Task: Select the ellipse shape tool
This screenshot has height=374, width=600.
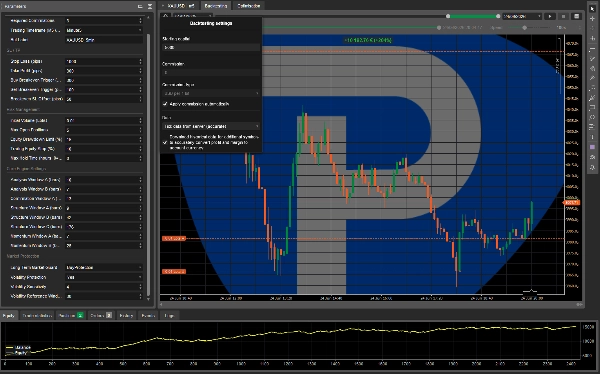Action: pos(593,118)
